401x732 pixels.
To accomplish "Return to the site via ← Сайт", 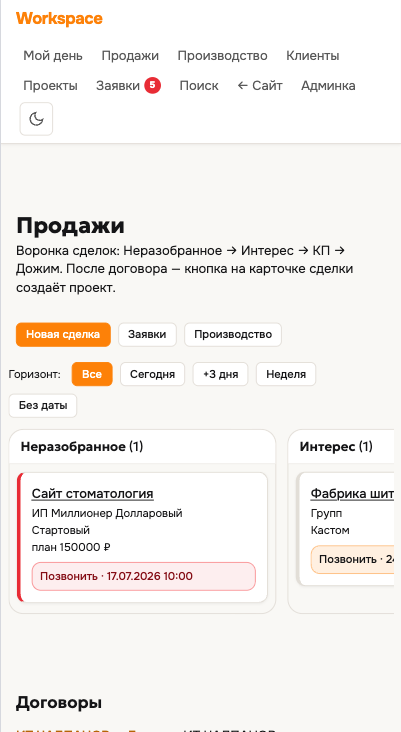I will (260, 86).
